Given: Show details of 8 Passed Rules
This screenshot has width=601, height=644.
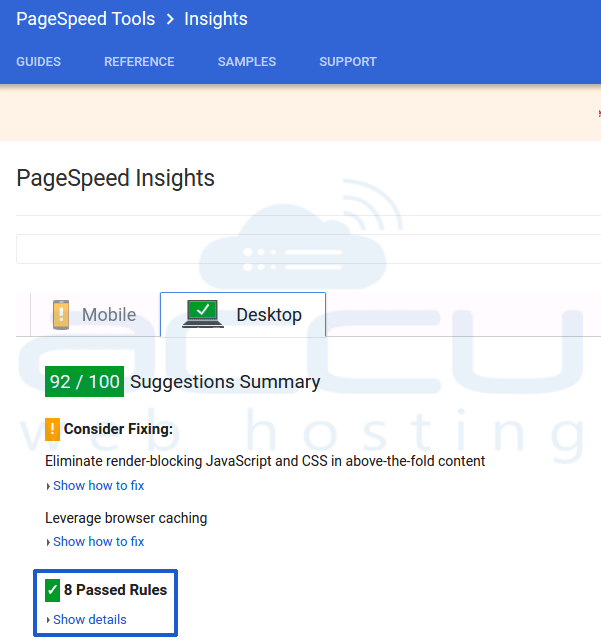Looking at the screenshot, I should [x=90, y=619].
